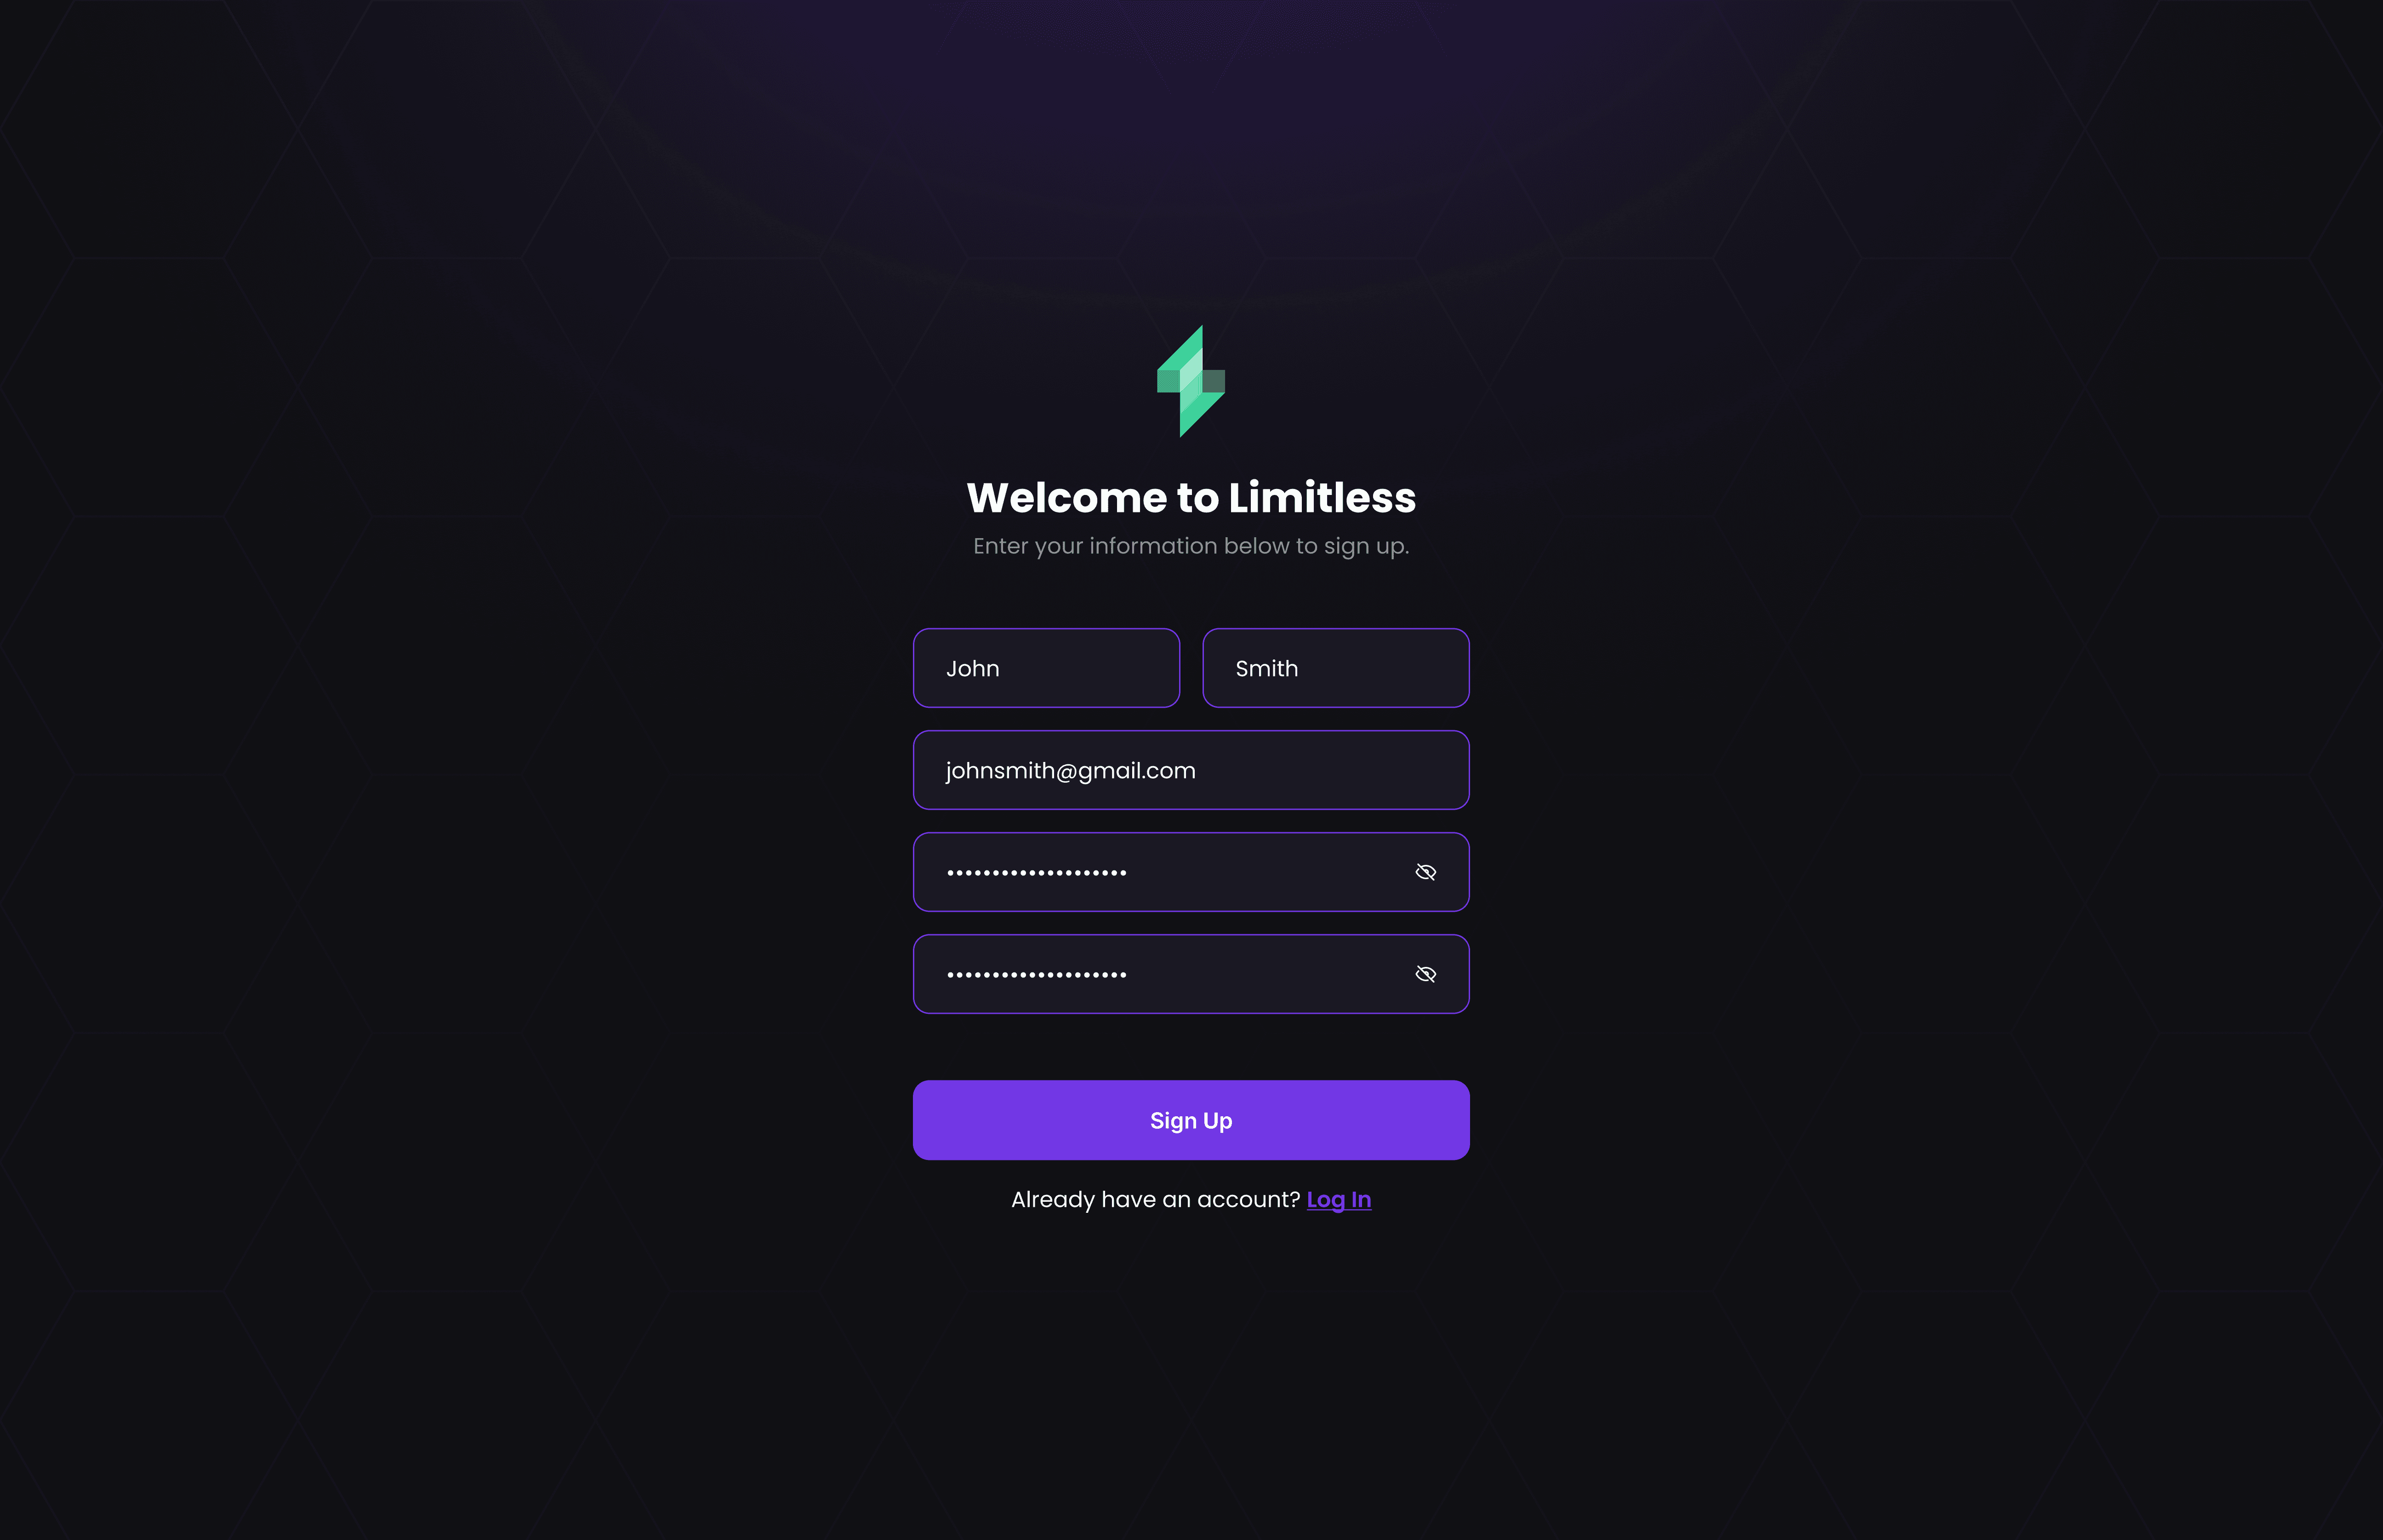Focus the first name field containing John

coord(1046,668)
